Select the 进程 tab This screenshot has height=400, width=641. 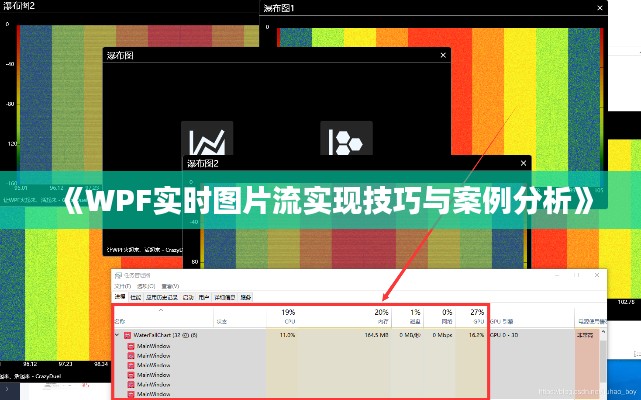pyautogui.click(x=120, y=297)
